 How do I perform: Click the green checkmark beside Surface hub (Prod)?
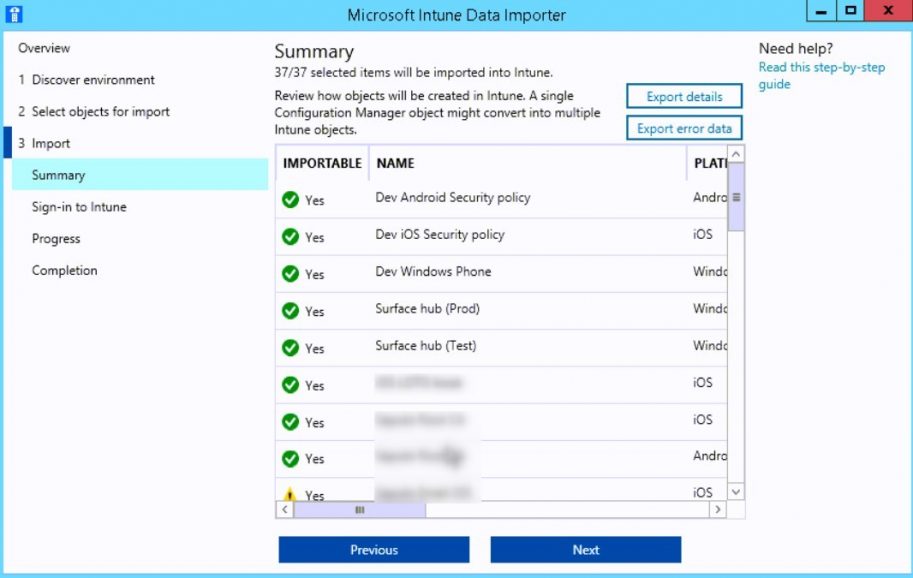pyautogui.click(x=290, y=309)
